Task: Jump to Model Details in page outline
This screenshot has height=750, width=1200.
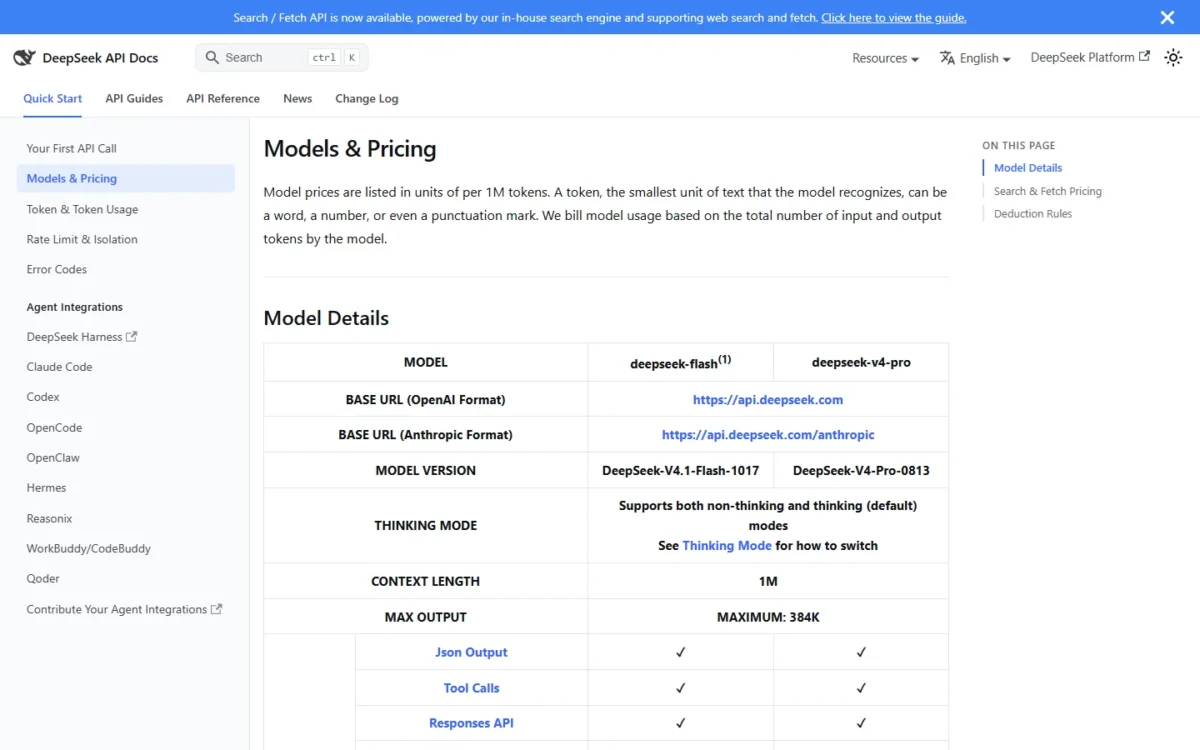Action: point(1028,168)
